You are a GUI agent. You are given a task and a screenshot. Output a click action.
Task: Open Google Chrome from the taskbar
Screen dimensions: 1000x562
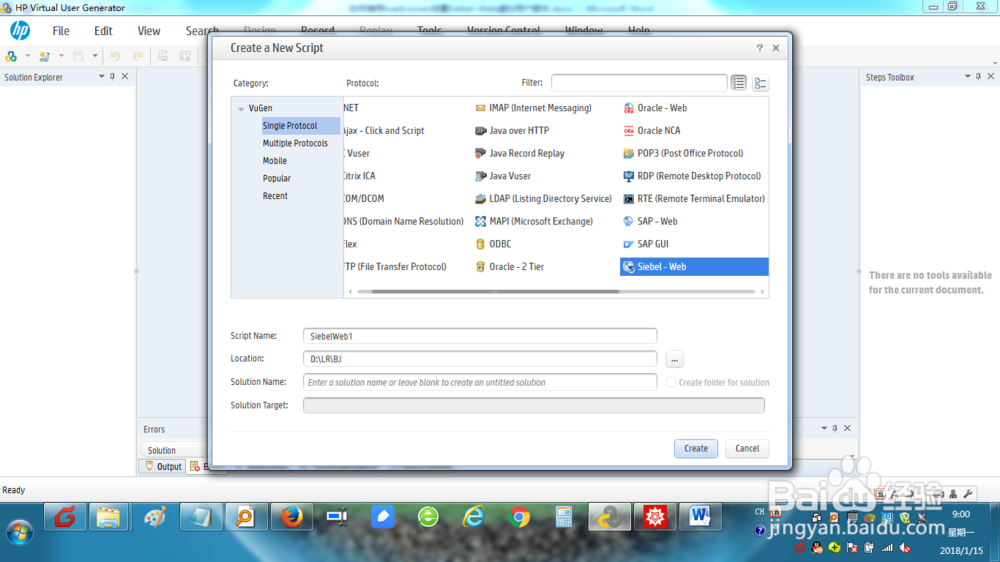[519, 517]
